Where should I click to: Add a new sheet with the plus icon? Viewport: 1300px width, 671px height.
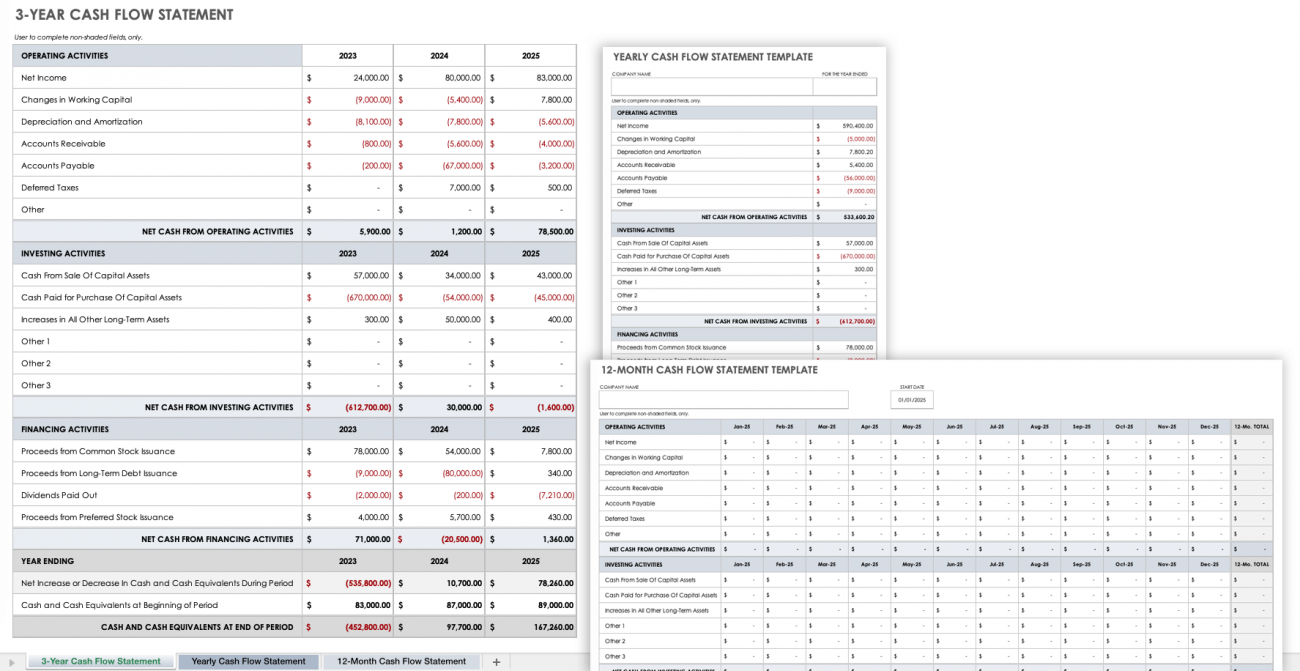(x=496, y=661)
